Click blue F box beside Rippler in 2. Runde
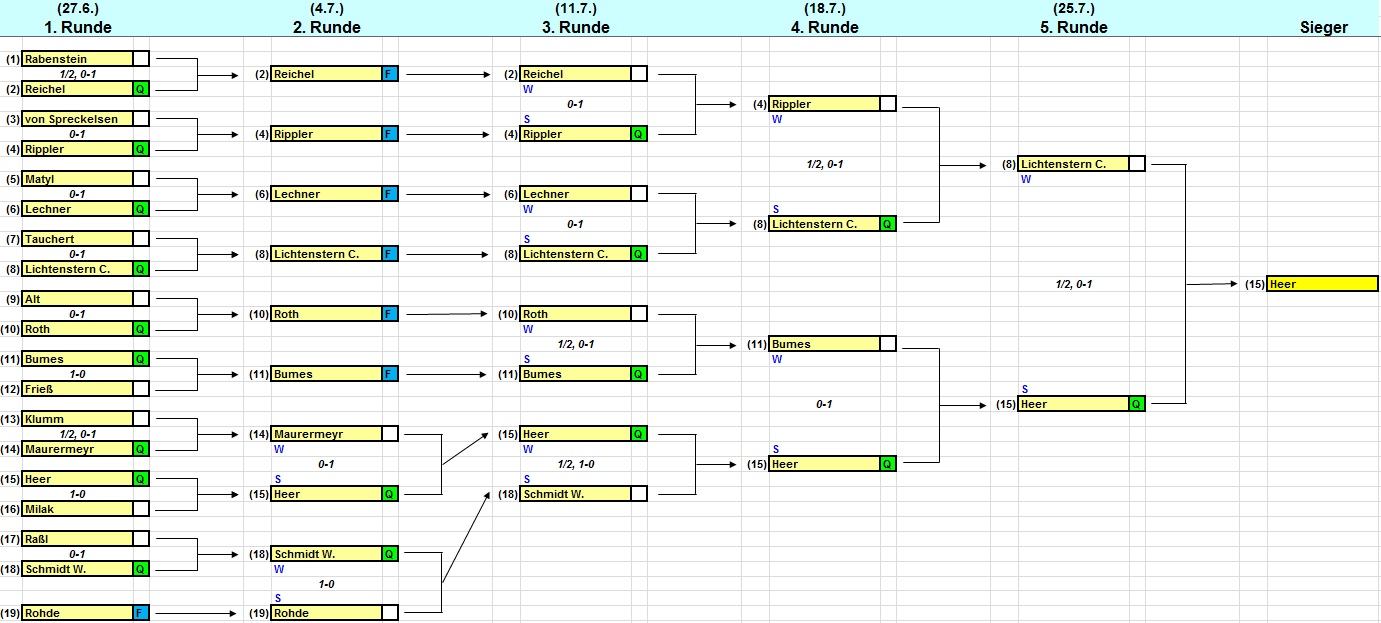Image resolution: width=1381 pixels, height=623 pixels. (x=390, y=134)
